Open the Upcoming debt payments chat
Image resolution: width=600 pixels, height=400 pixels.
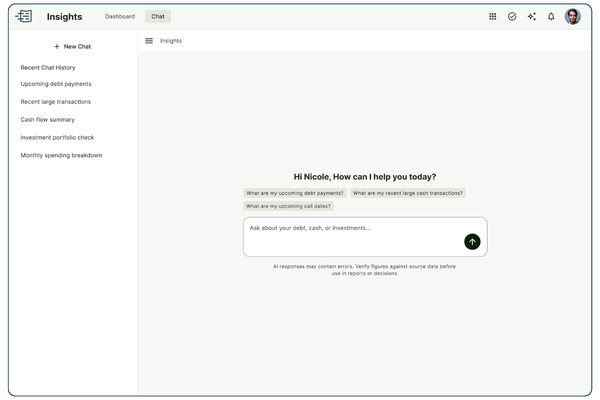click(56, 84)
